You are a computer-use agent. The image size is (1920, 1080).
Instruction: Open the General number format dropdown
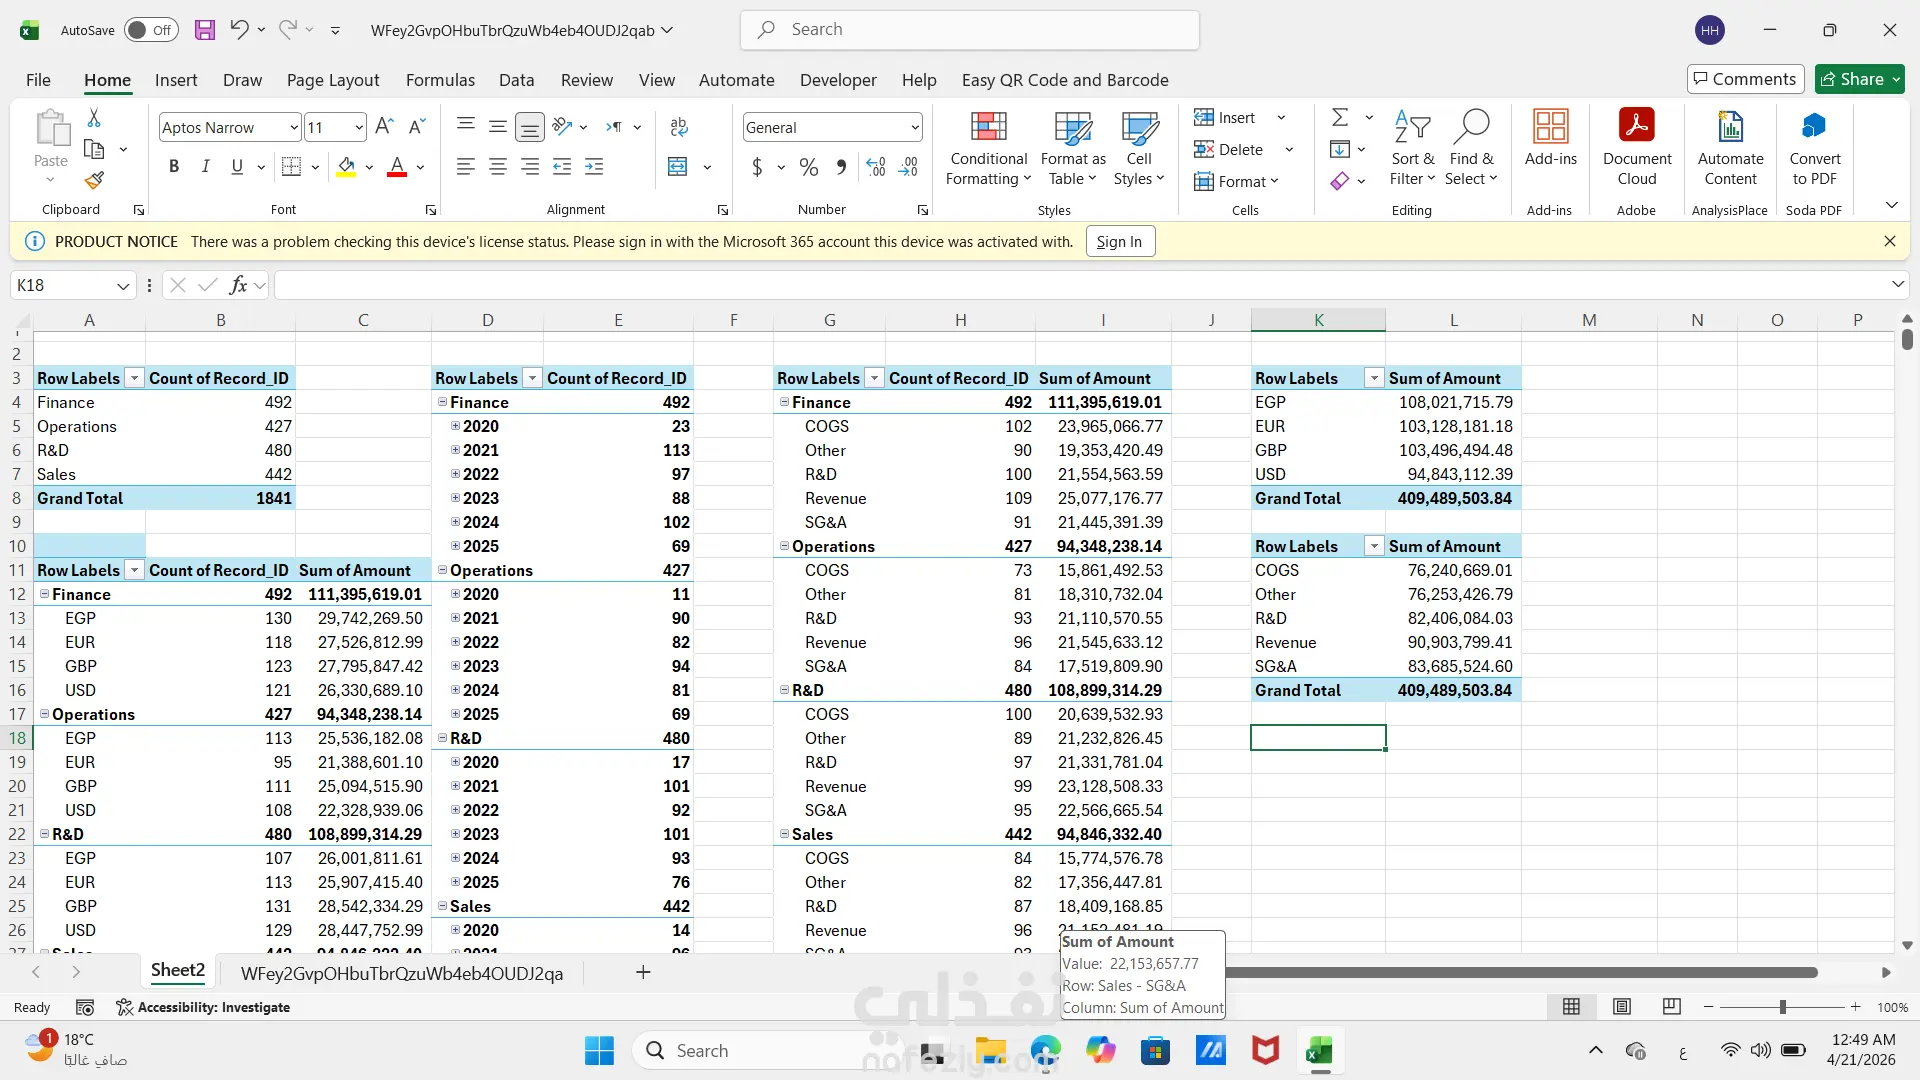(914, 127)
